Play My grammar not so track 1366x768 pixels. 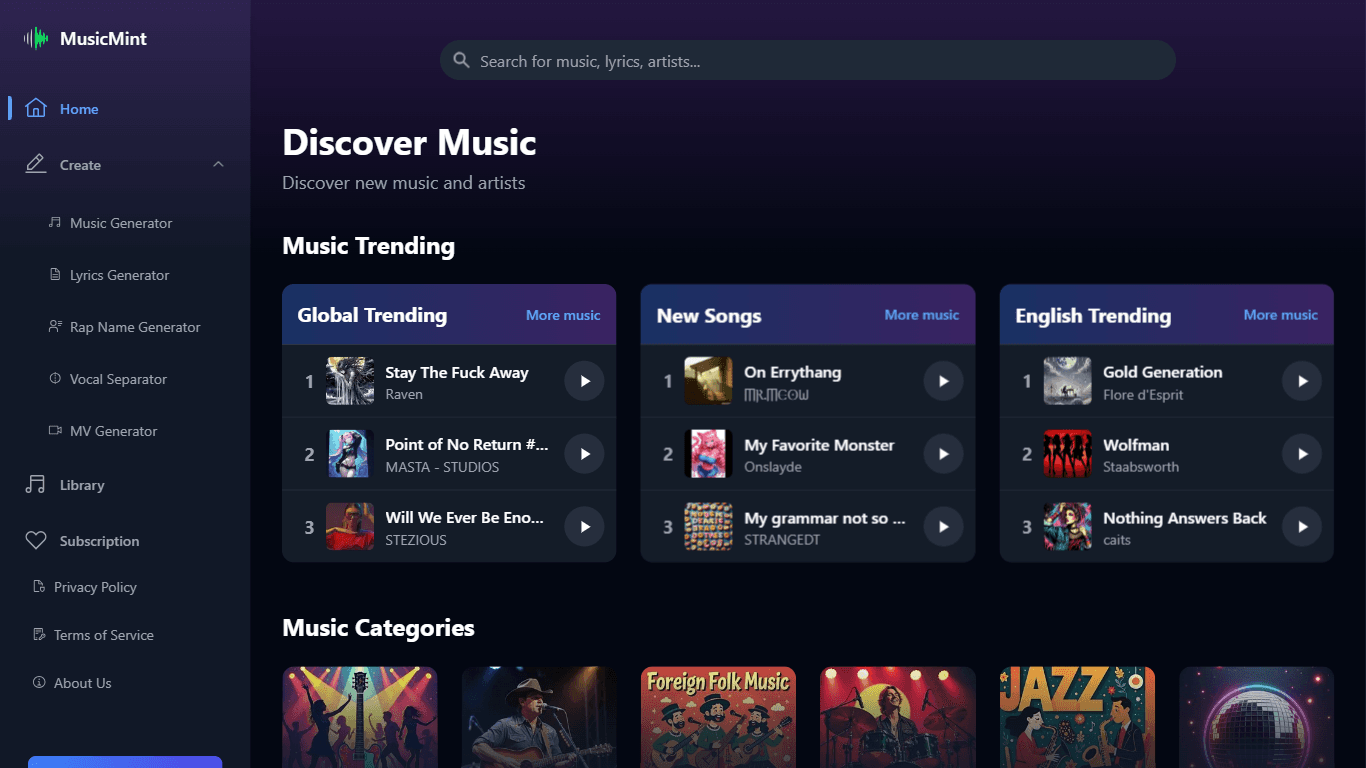pos(943,527)
